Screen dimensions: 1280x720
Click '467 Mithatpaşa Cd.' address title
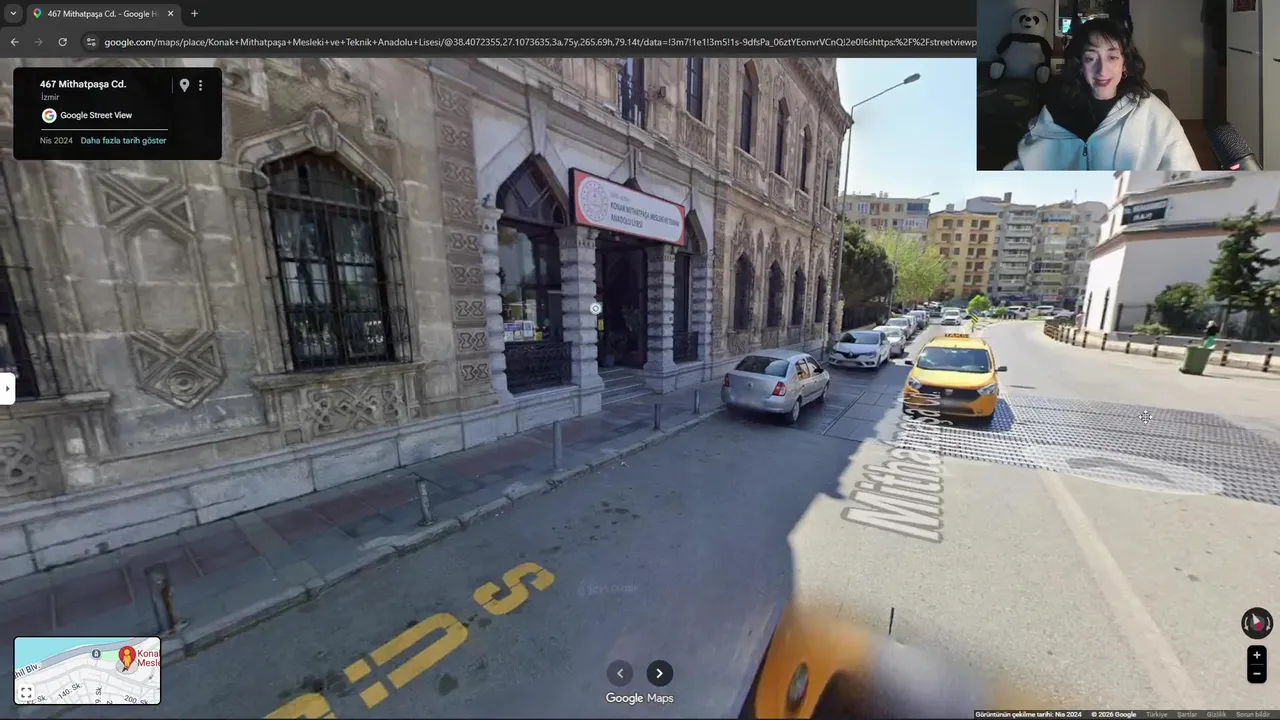[83, 84]
